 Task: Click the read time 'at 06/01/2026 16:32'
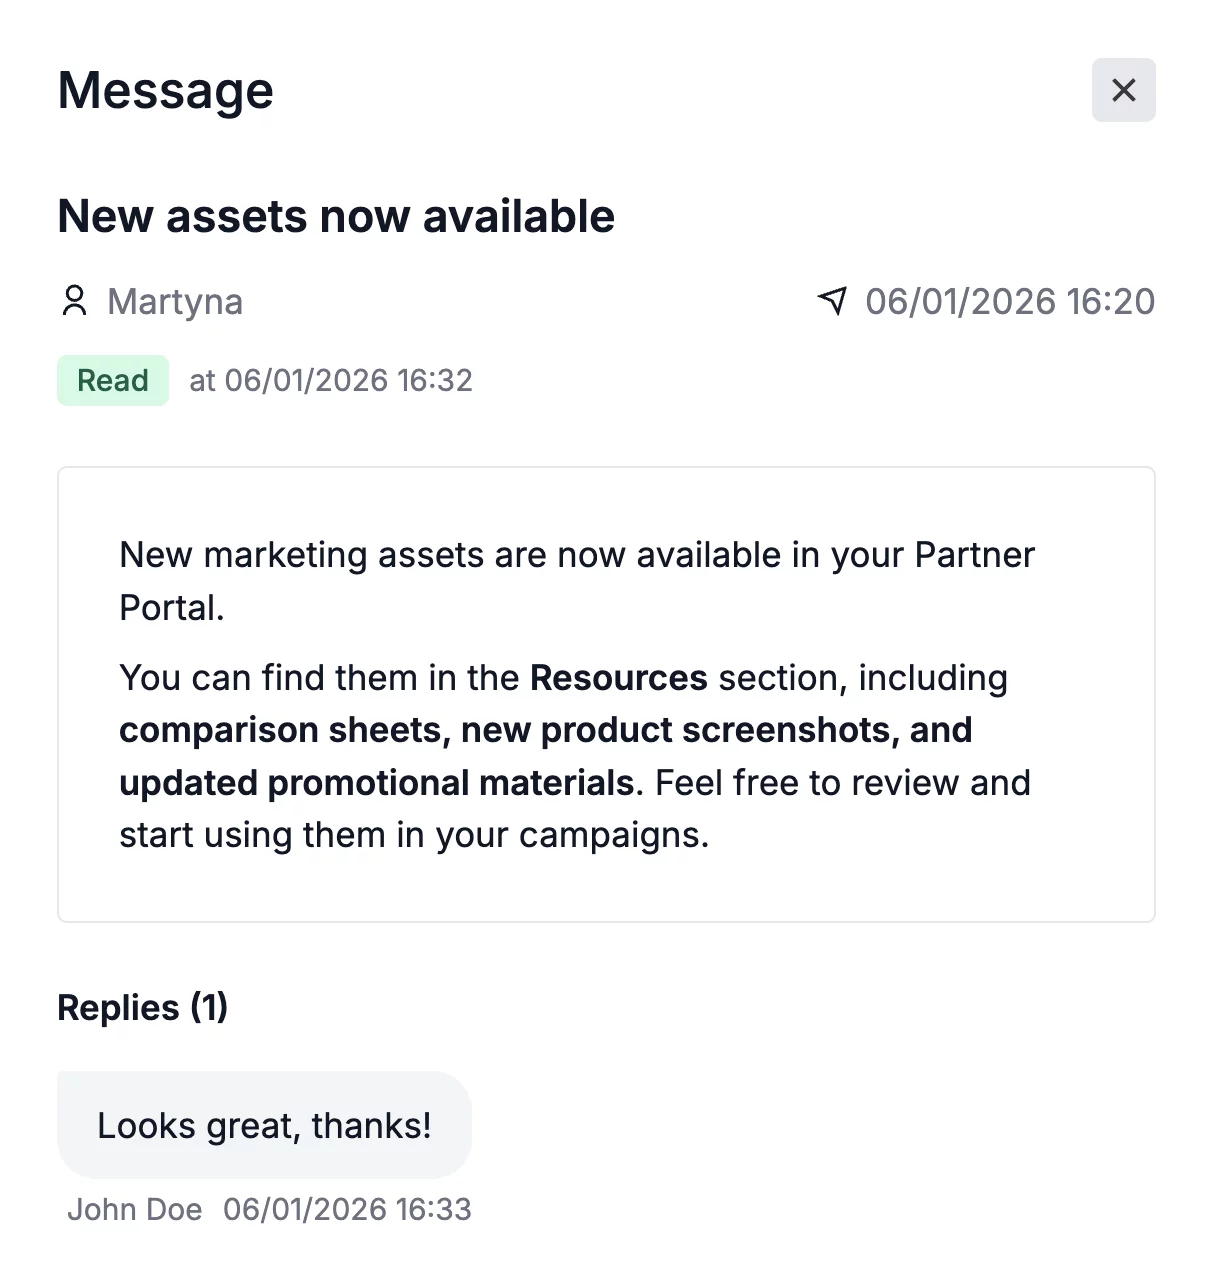point(331,381)
